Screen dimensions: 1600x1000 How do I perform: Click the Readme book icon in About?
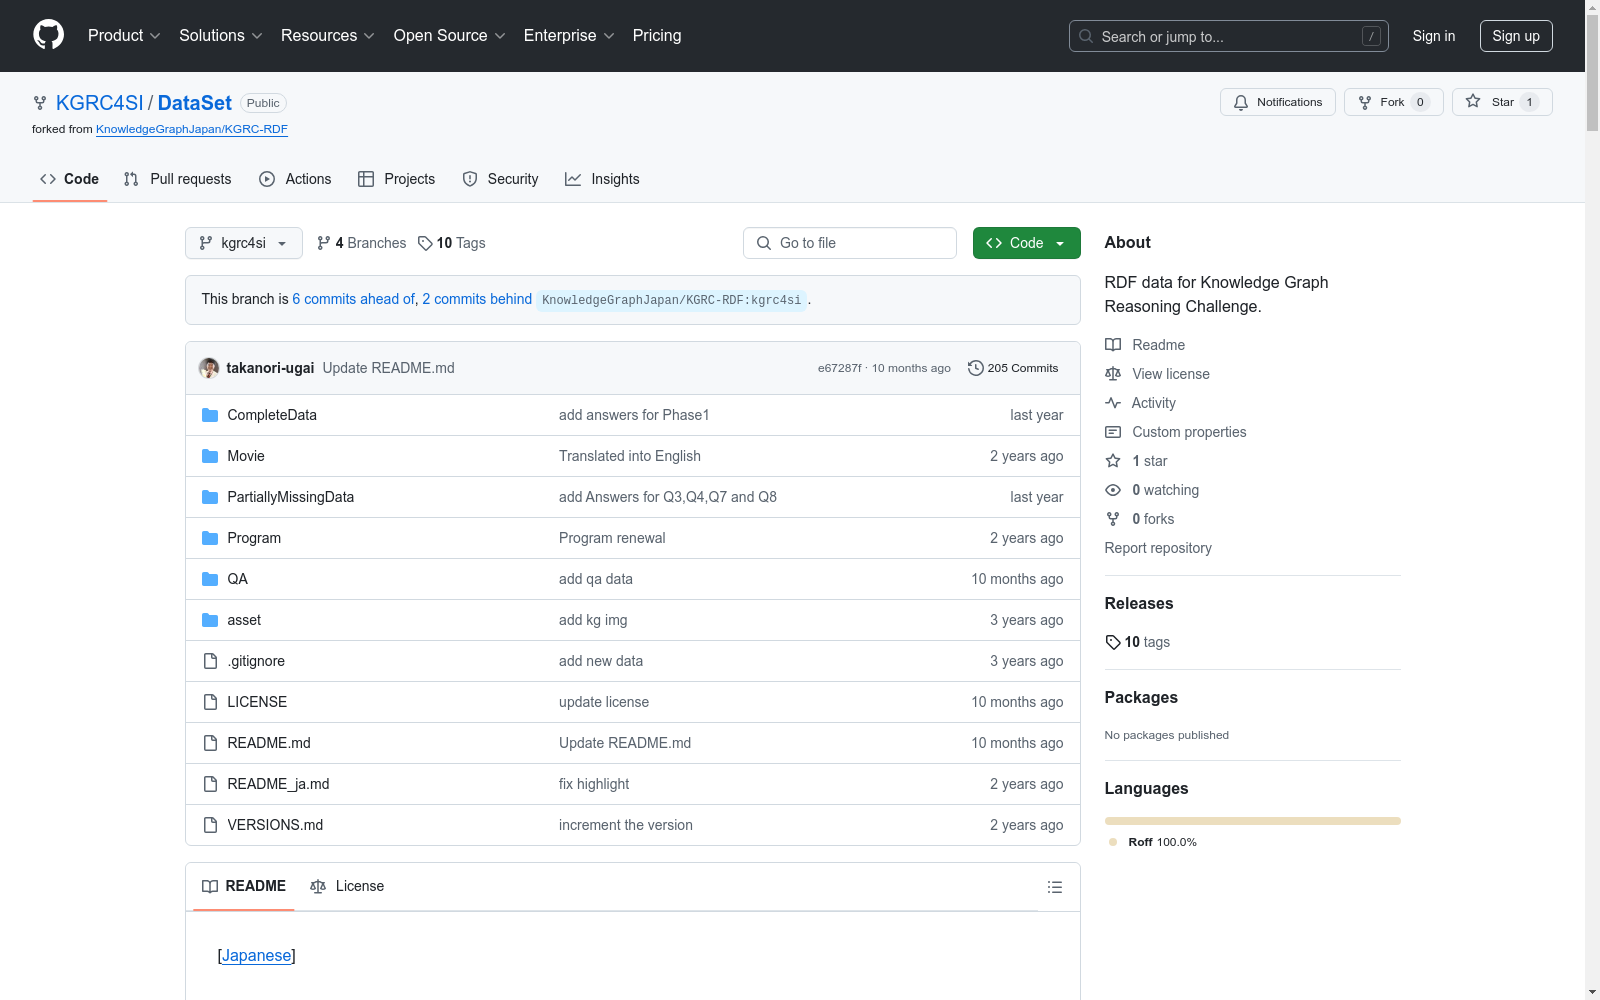1113,345
